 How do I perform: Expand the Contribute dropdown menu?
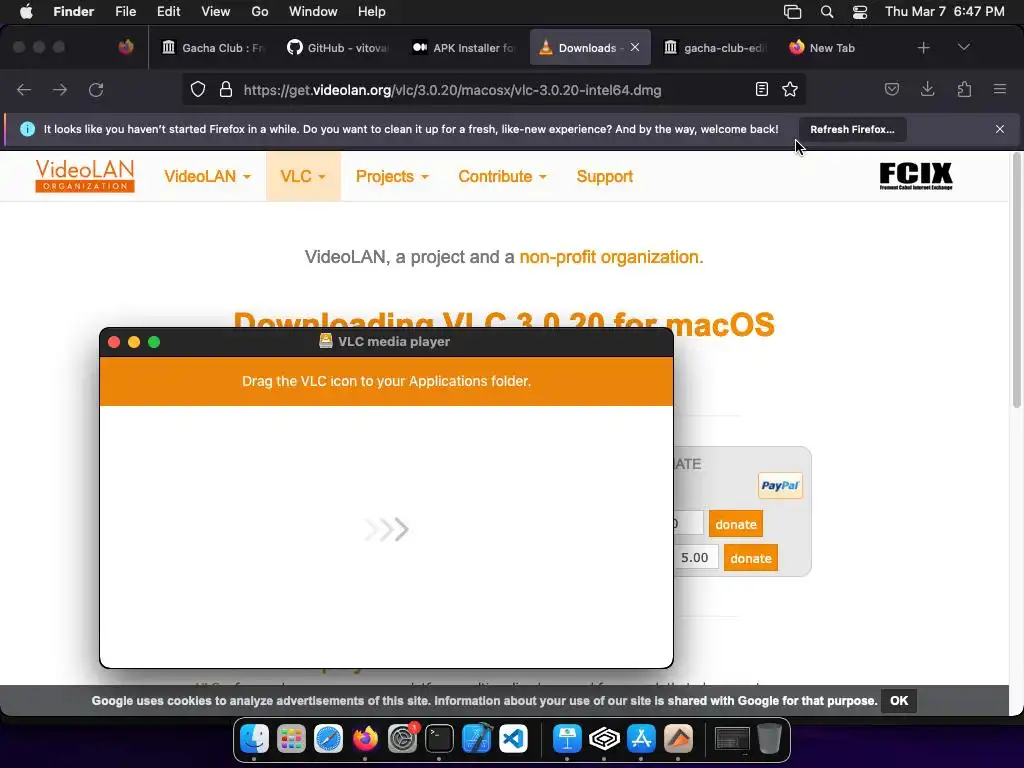pyautogui.click(x=502, y=176)
